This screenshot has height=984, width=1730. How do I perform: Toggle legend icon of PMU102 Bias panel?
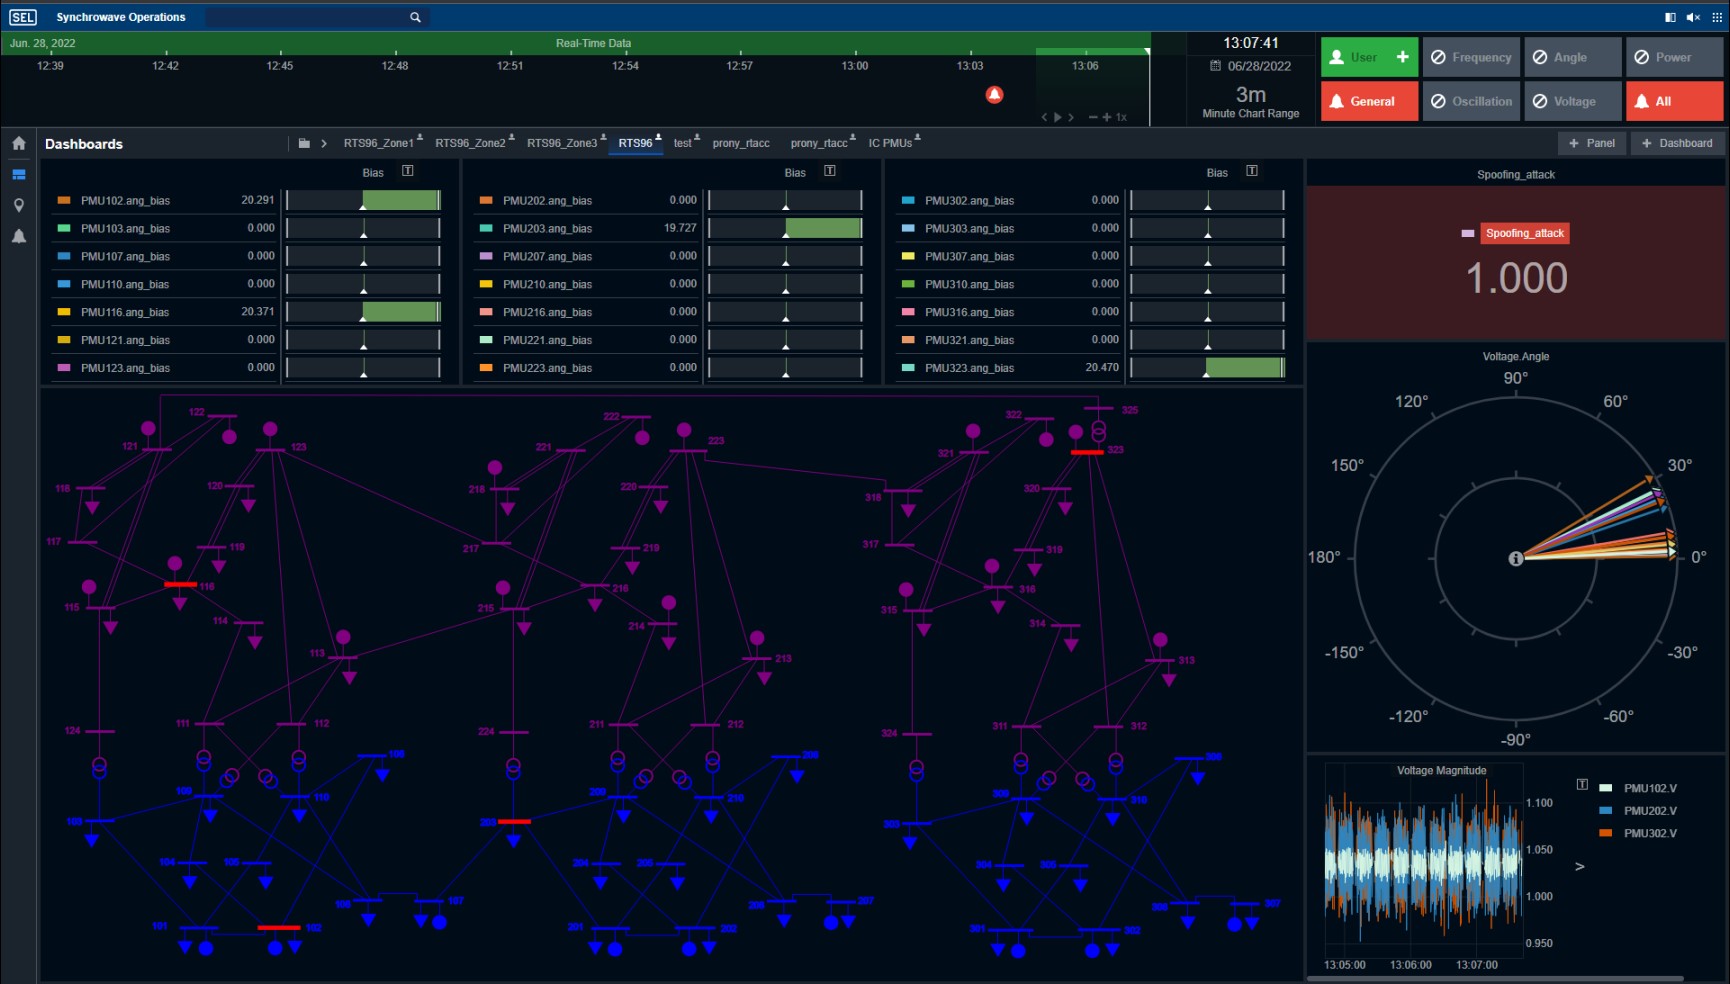click(x=408, y=171)
